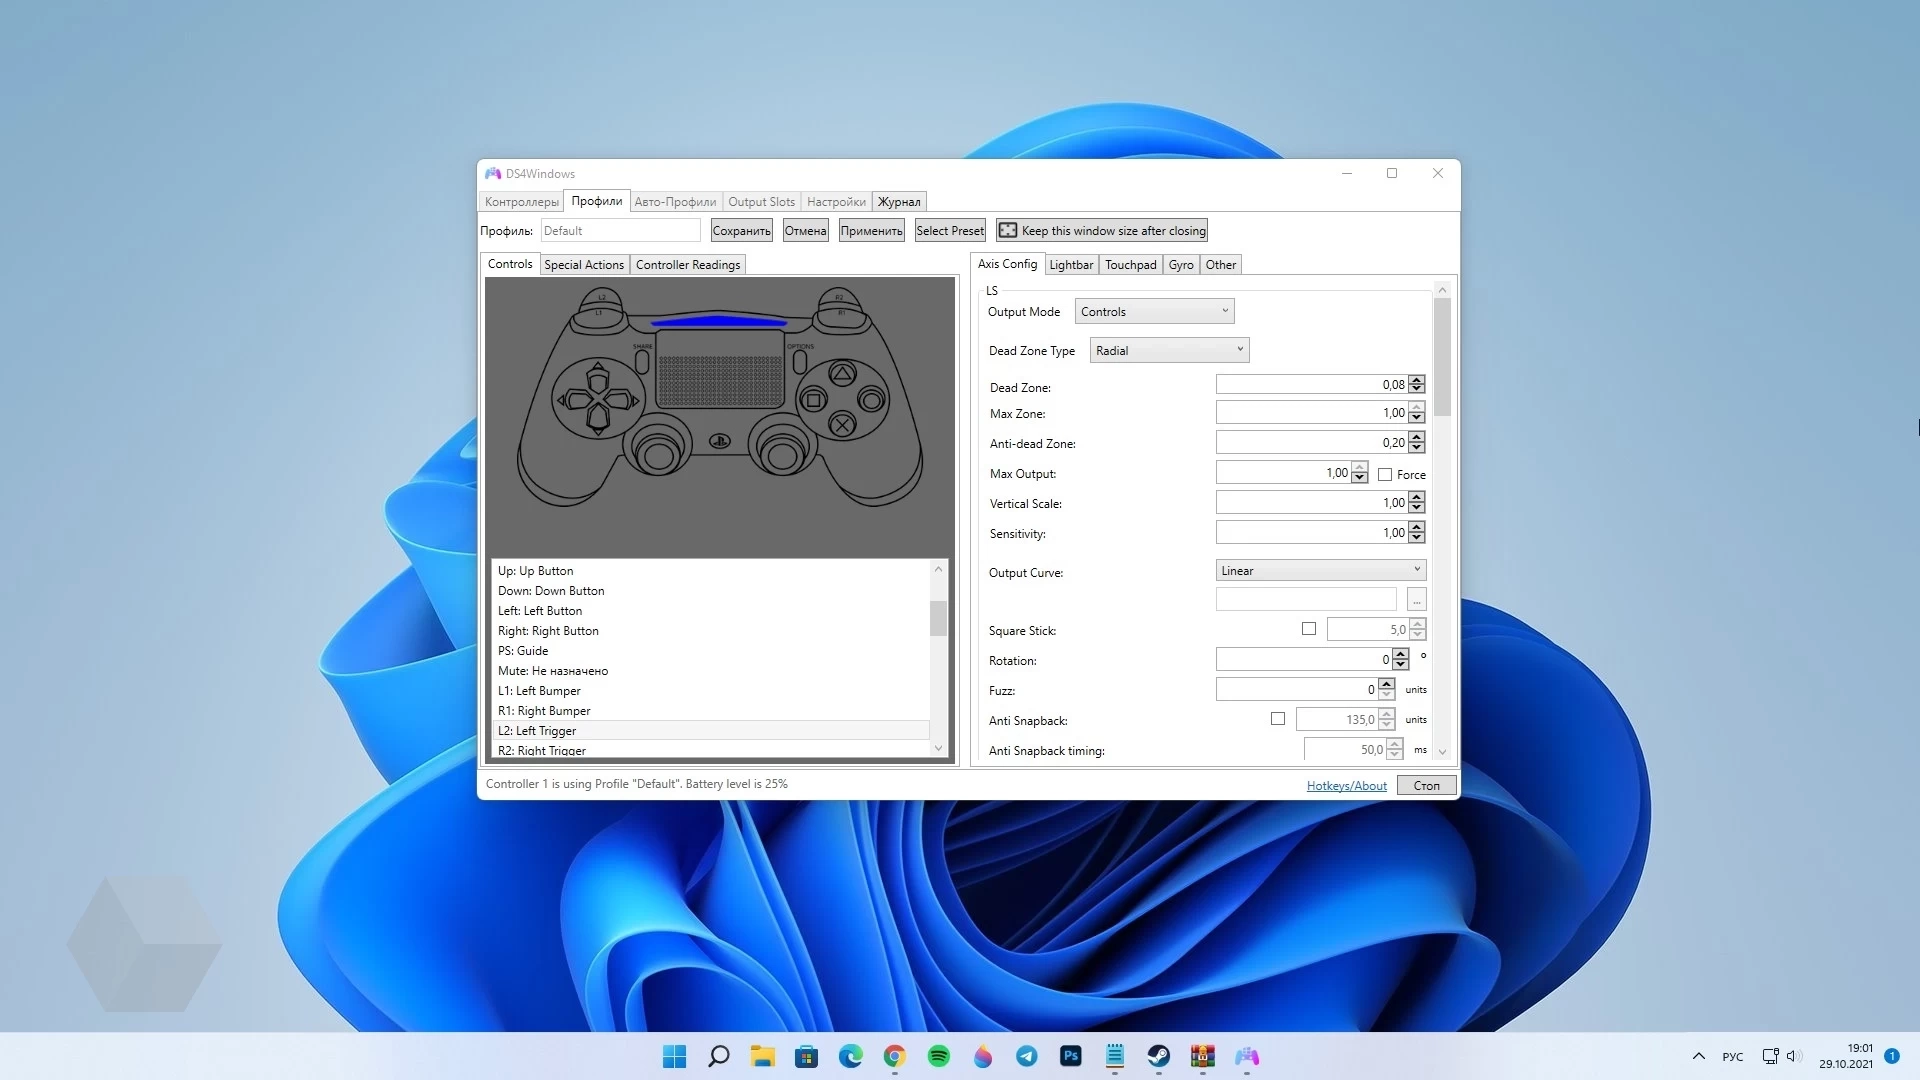Open Telegram from taskbar
Screen dimensions: 1920x1080
tap(1027, 1056)
